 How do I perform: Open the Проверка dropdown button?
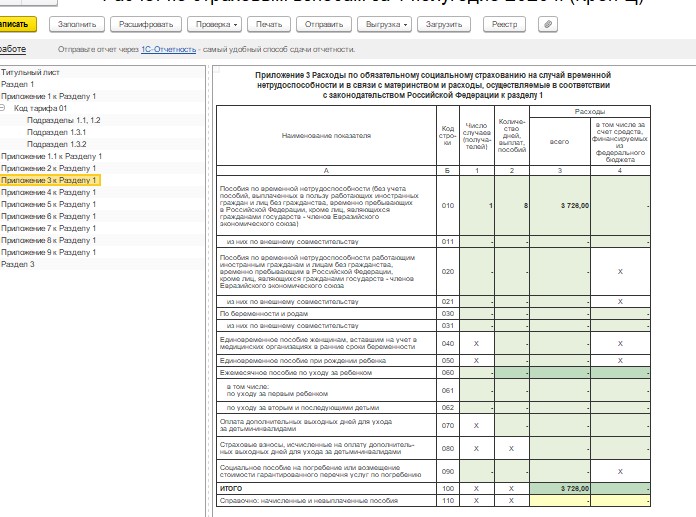pyautogui.click(x=214, y=24)
